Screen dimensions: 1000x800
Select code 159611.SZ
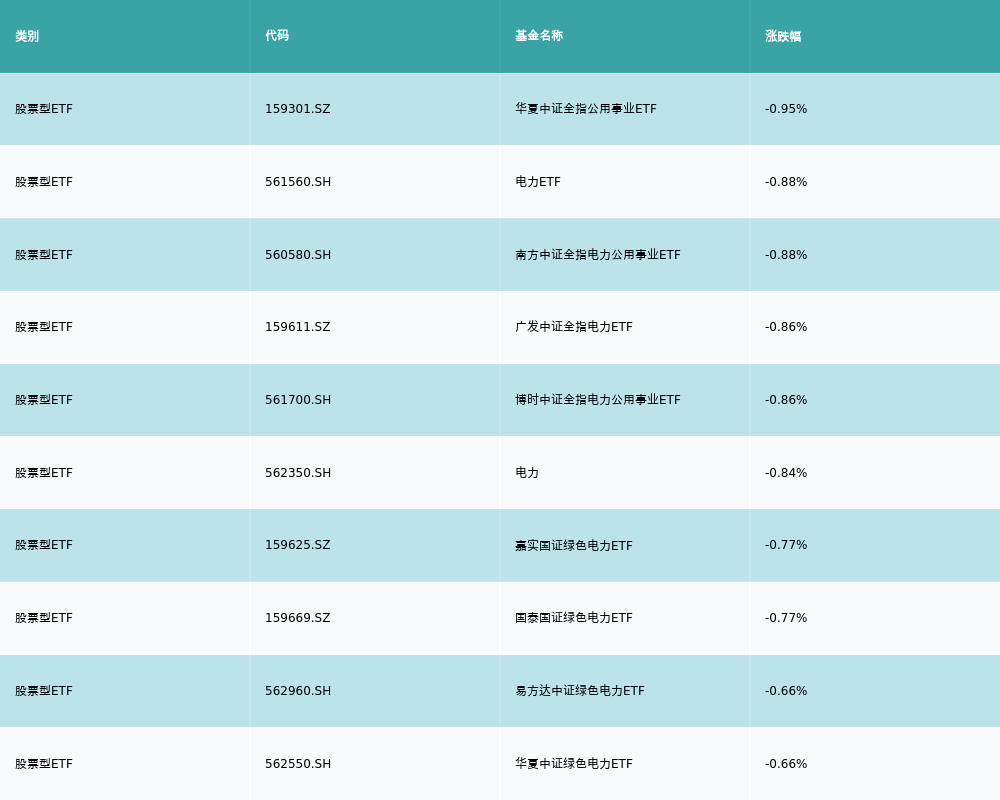298,327
